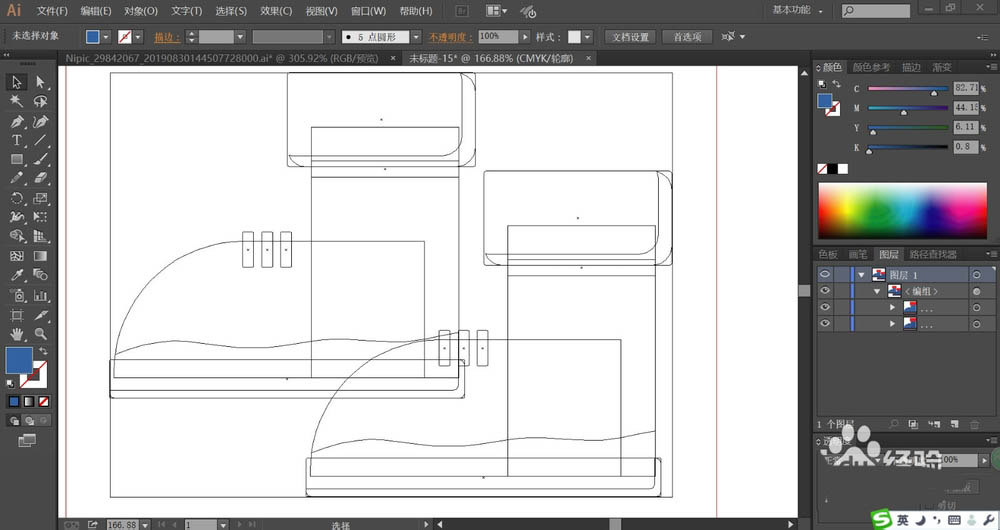Select the Hand tool
Screen dimensions: 1000x530
[x=17, y=333]
